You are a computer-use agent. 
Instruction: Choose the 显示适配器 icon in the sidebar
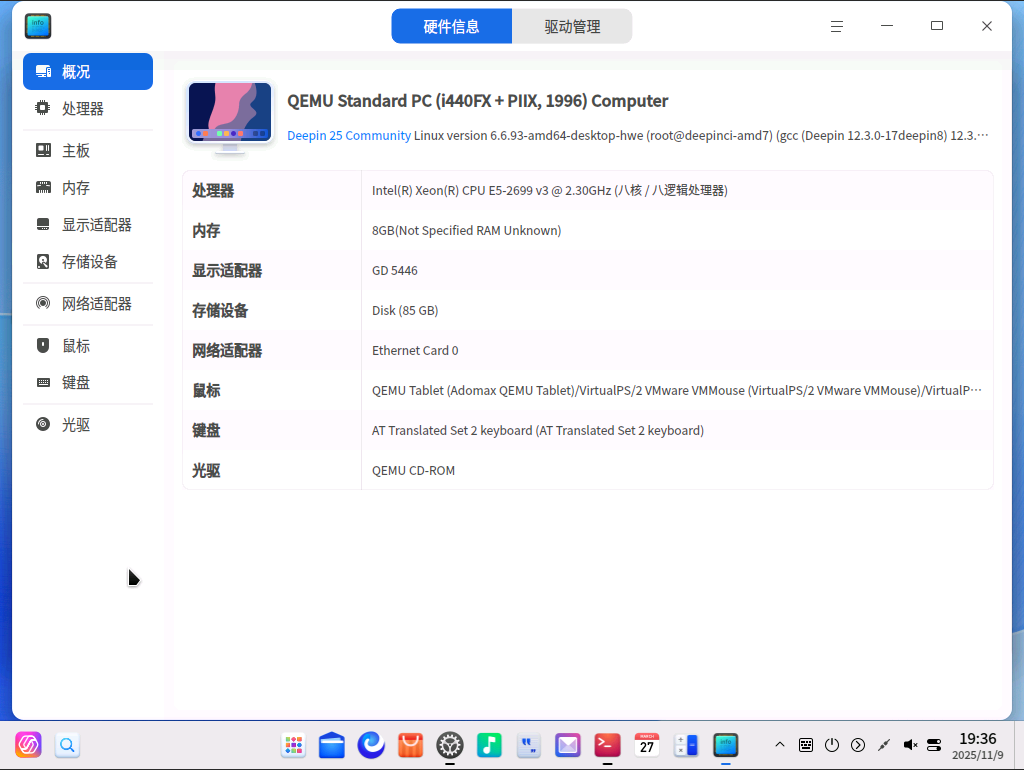click(x=43, y=225)
